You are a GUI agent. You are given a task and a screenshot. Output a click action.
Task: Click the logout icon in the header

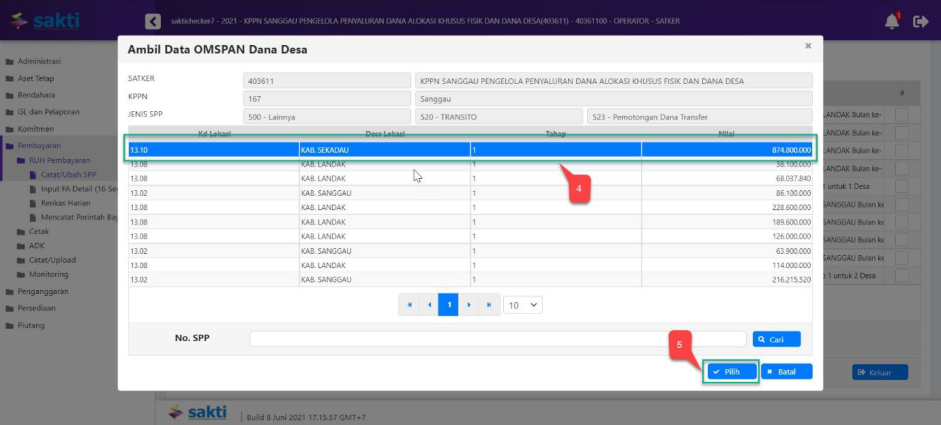click(x=921, y=21)
